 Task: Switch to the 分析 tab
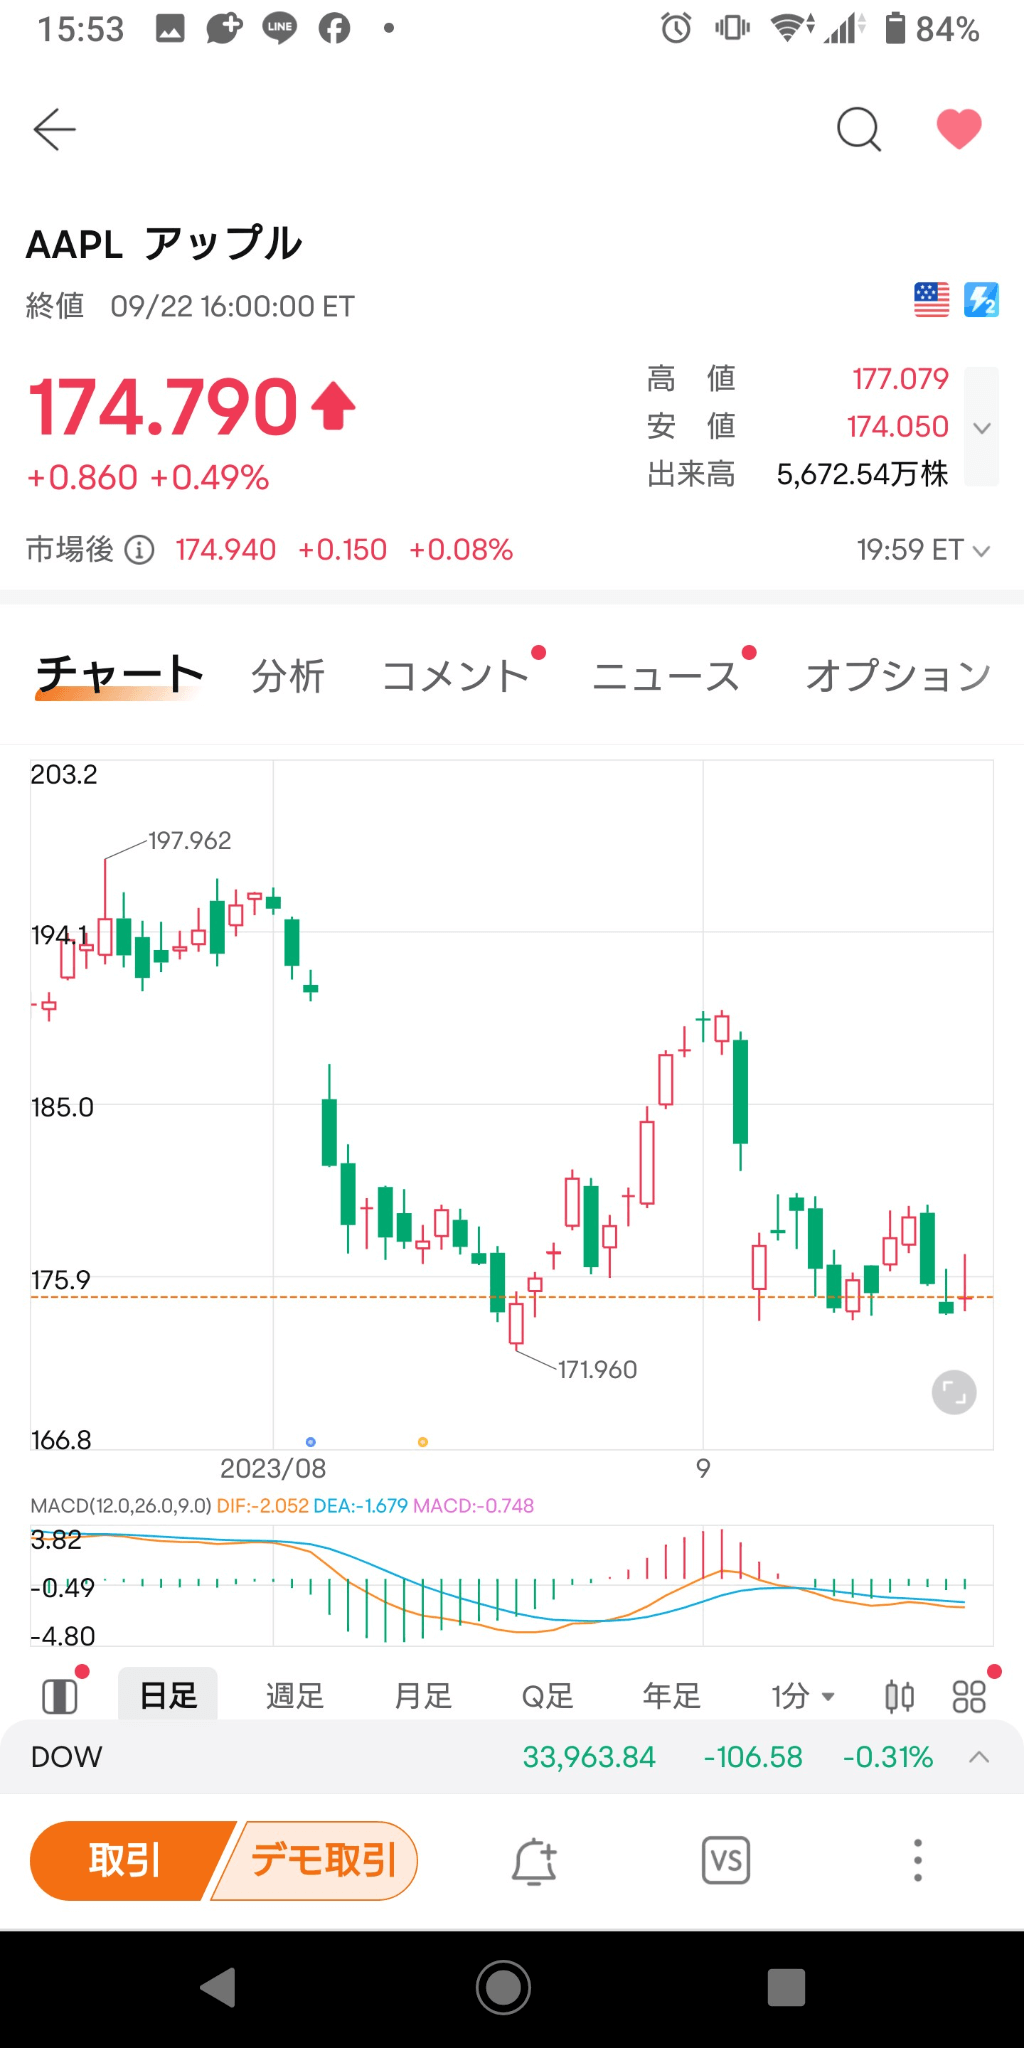(x=288, y=676)
